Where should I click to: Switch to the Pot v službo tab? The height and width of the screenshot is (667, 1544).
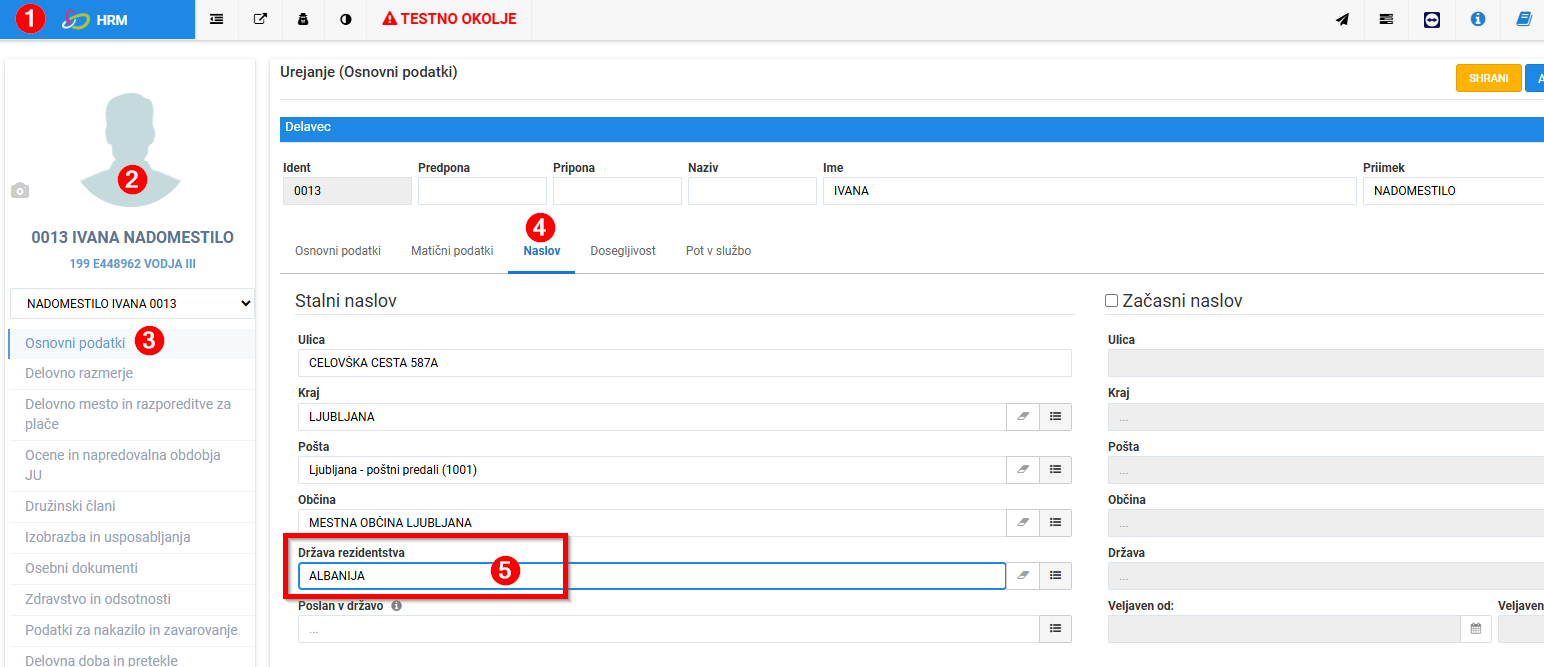coord(718,251)
